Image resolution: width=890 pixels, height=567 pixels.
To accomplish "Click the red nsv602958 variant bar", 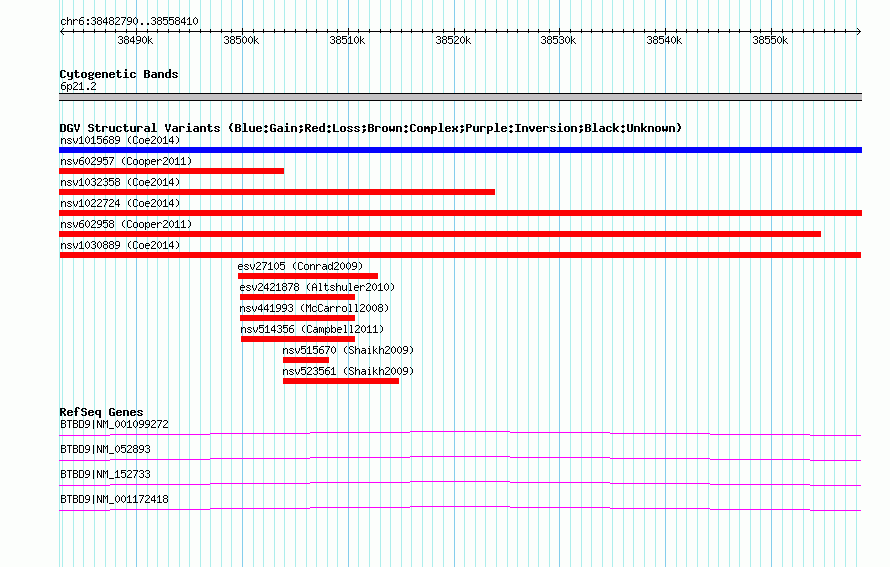I will coord(440,234).
